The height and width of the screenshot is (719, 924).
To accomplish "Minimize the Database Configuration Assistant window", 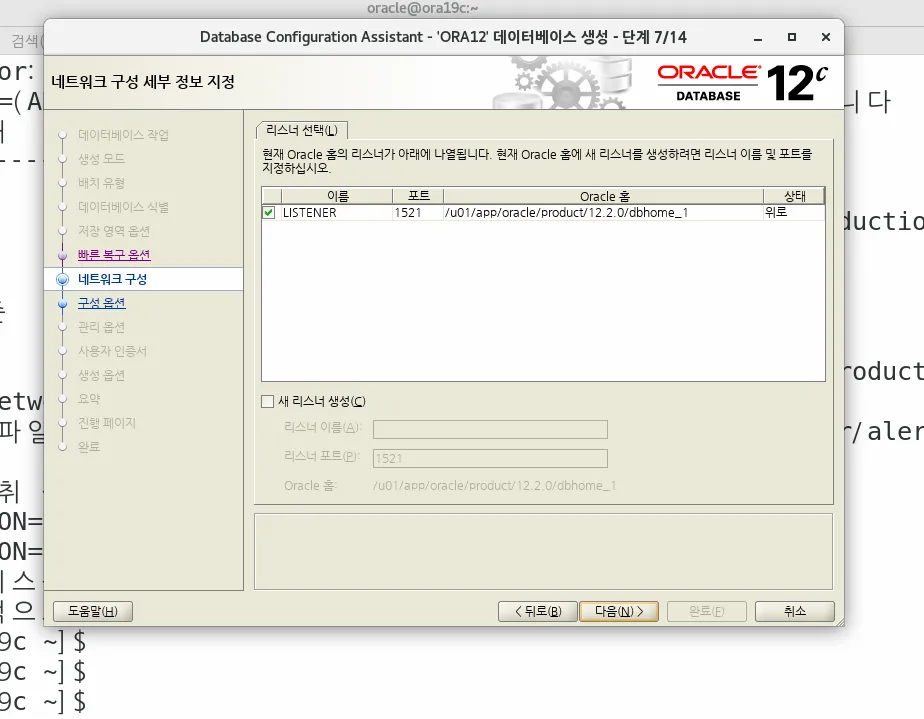I will [758, 38].
